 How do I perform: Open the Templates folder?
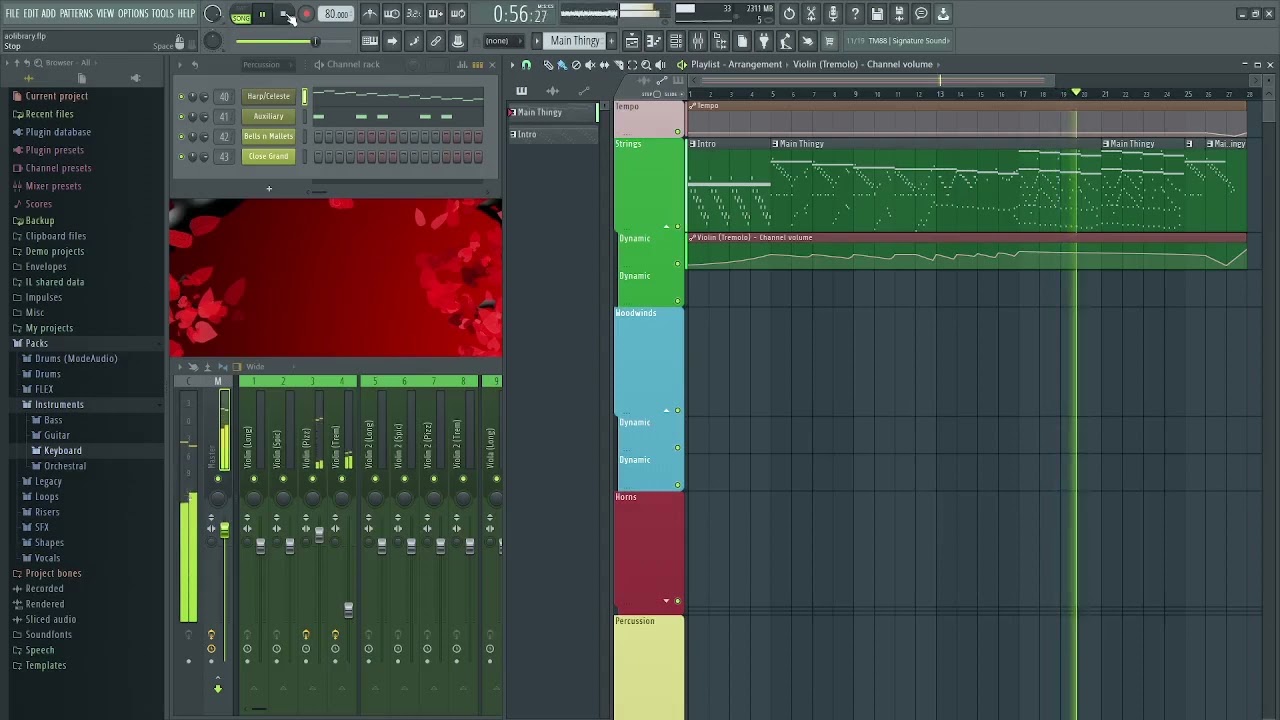(x=45, y=665)
